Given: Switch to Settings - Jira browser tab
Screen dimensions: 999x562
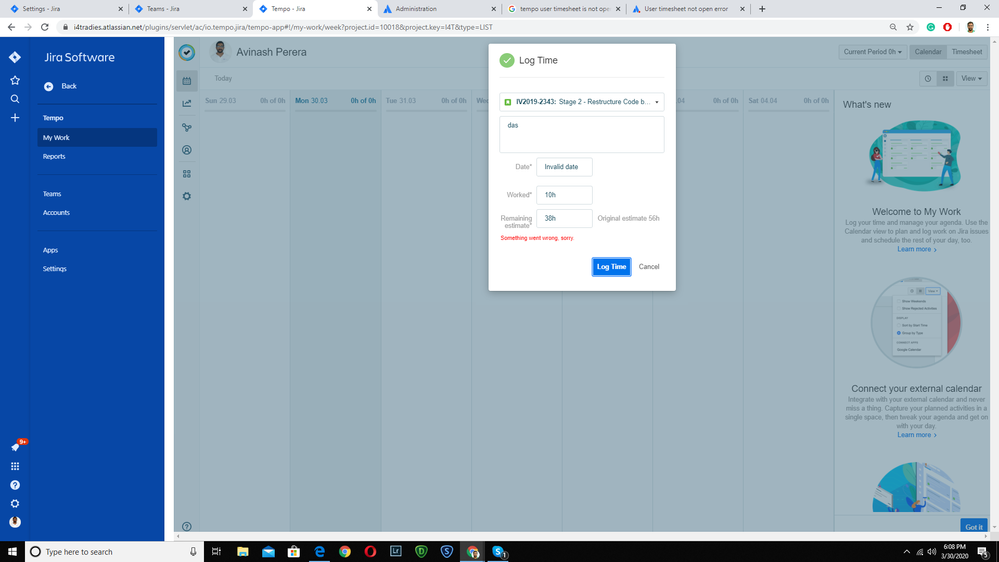Looking at the screenshot, I should pos(64,9).
